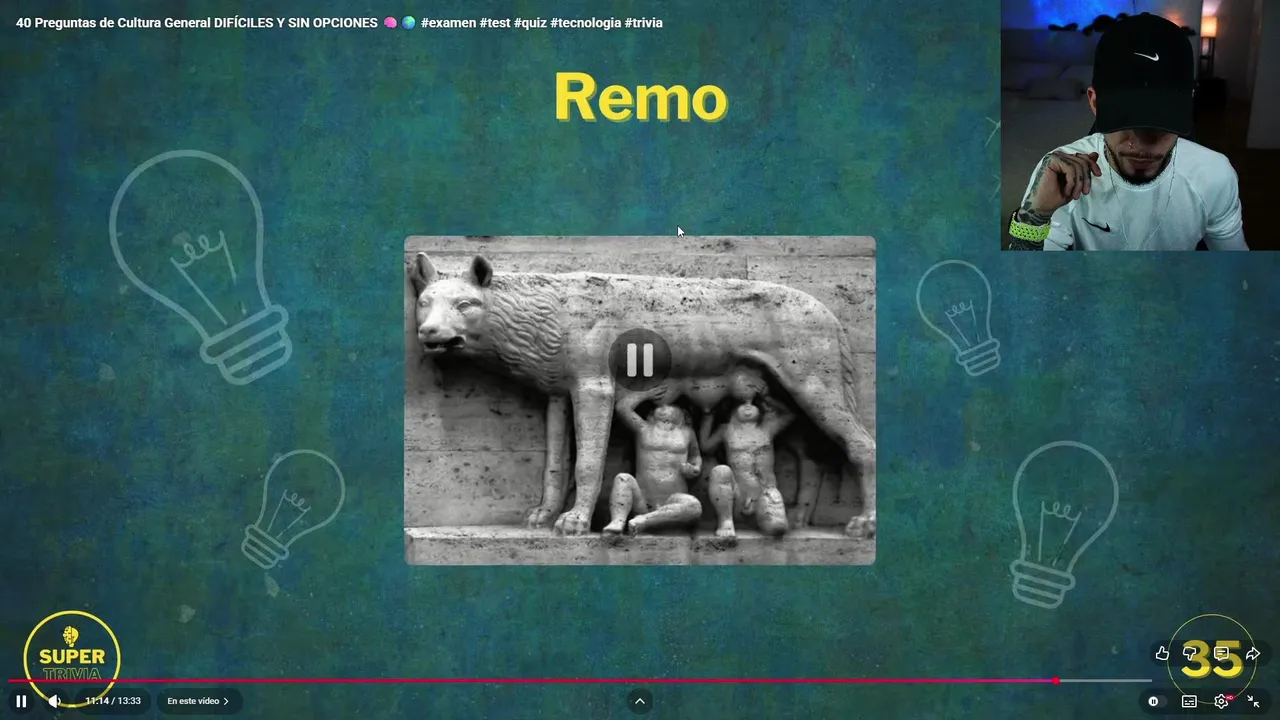Screen dimensions: 1280x720
Task: Mute the video with the speaker icon
Action: (54, 701)
